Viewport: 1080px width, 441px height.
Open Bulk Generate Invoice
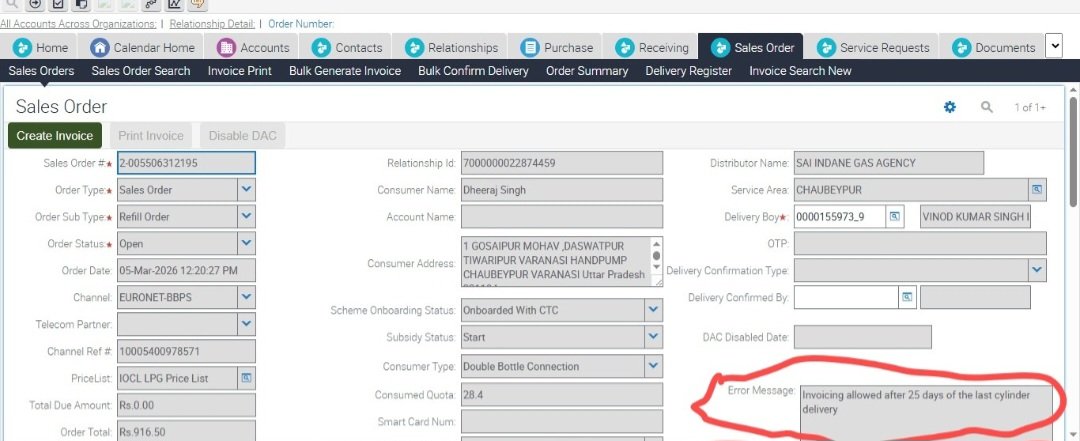tap(345, 70)
